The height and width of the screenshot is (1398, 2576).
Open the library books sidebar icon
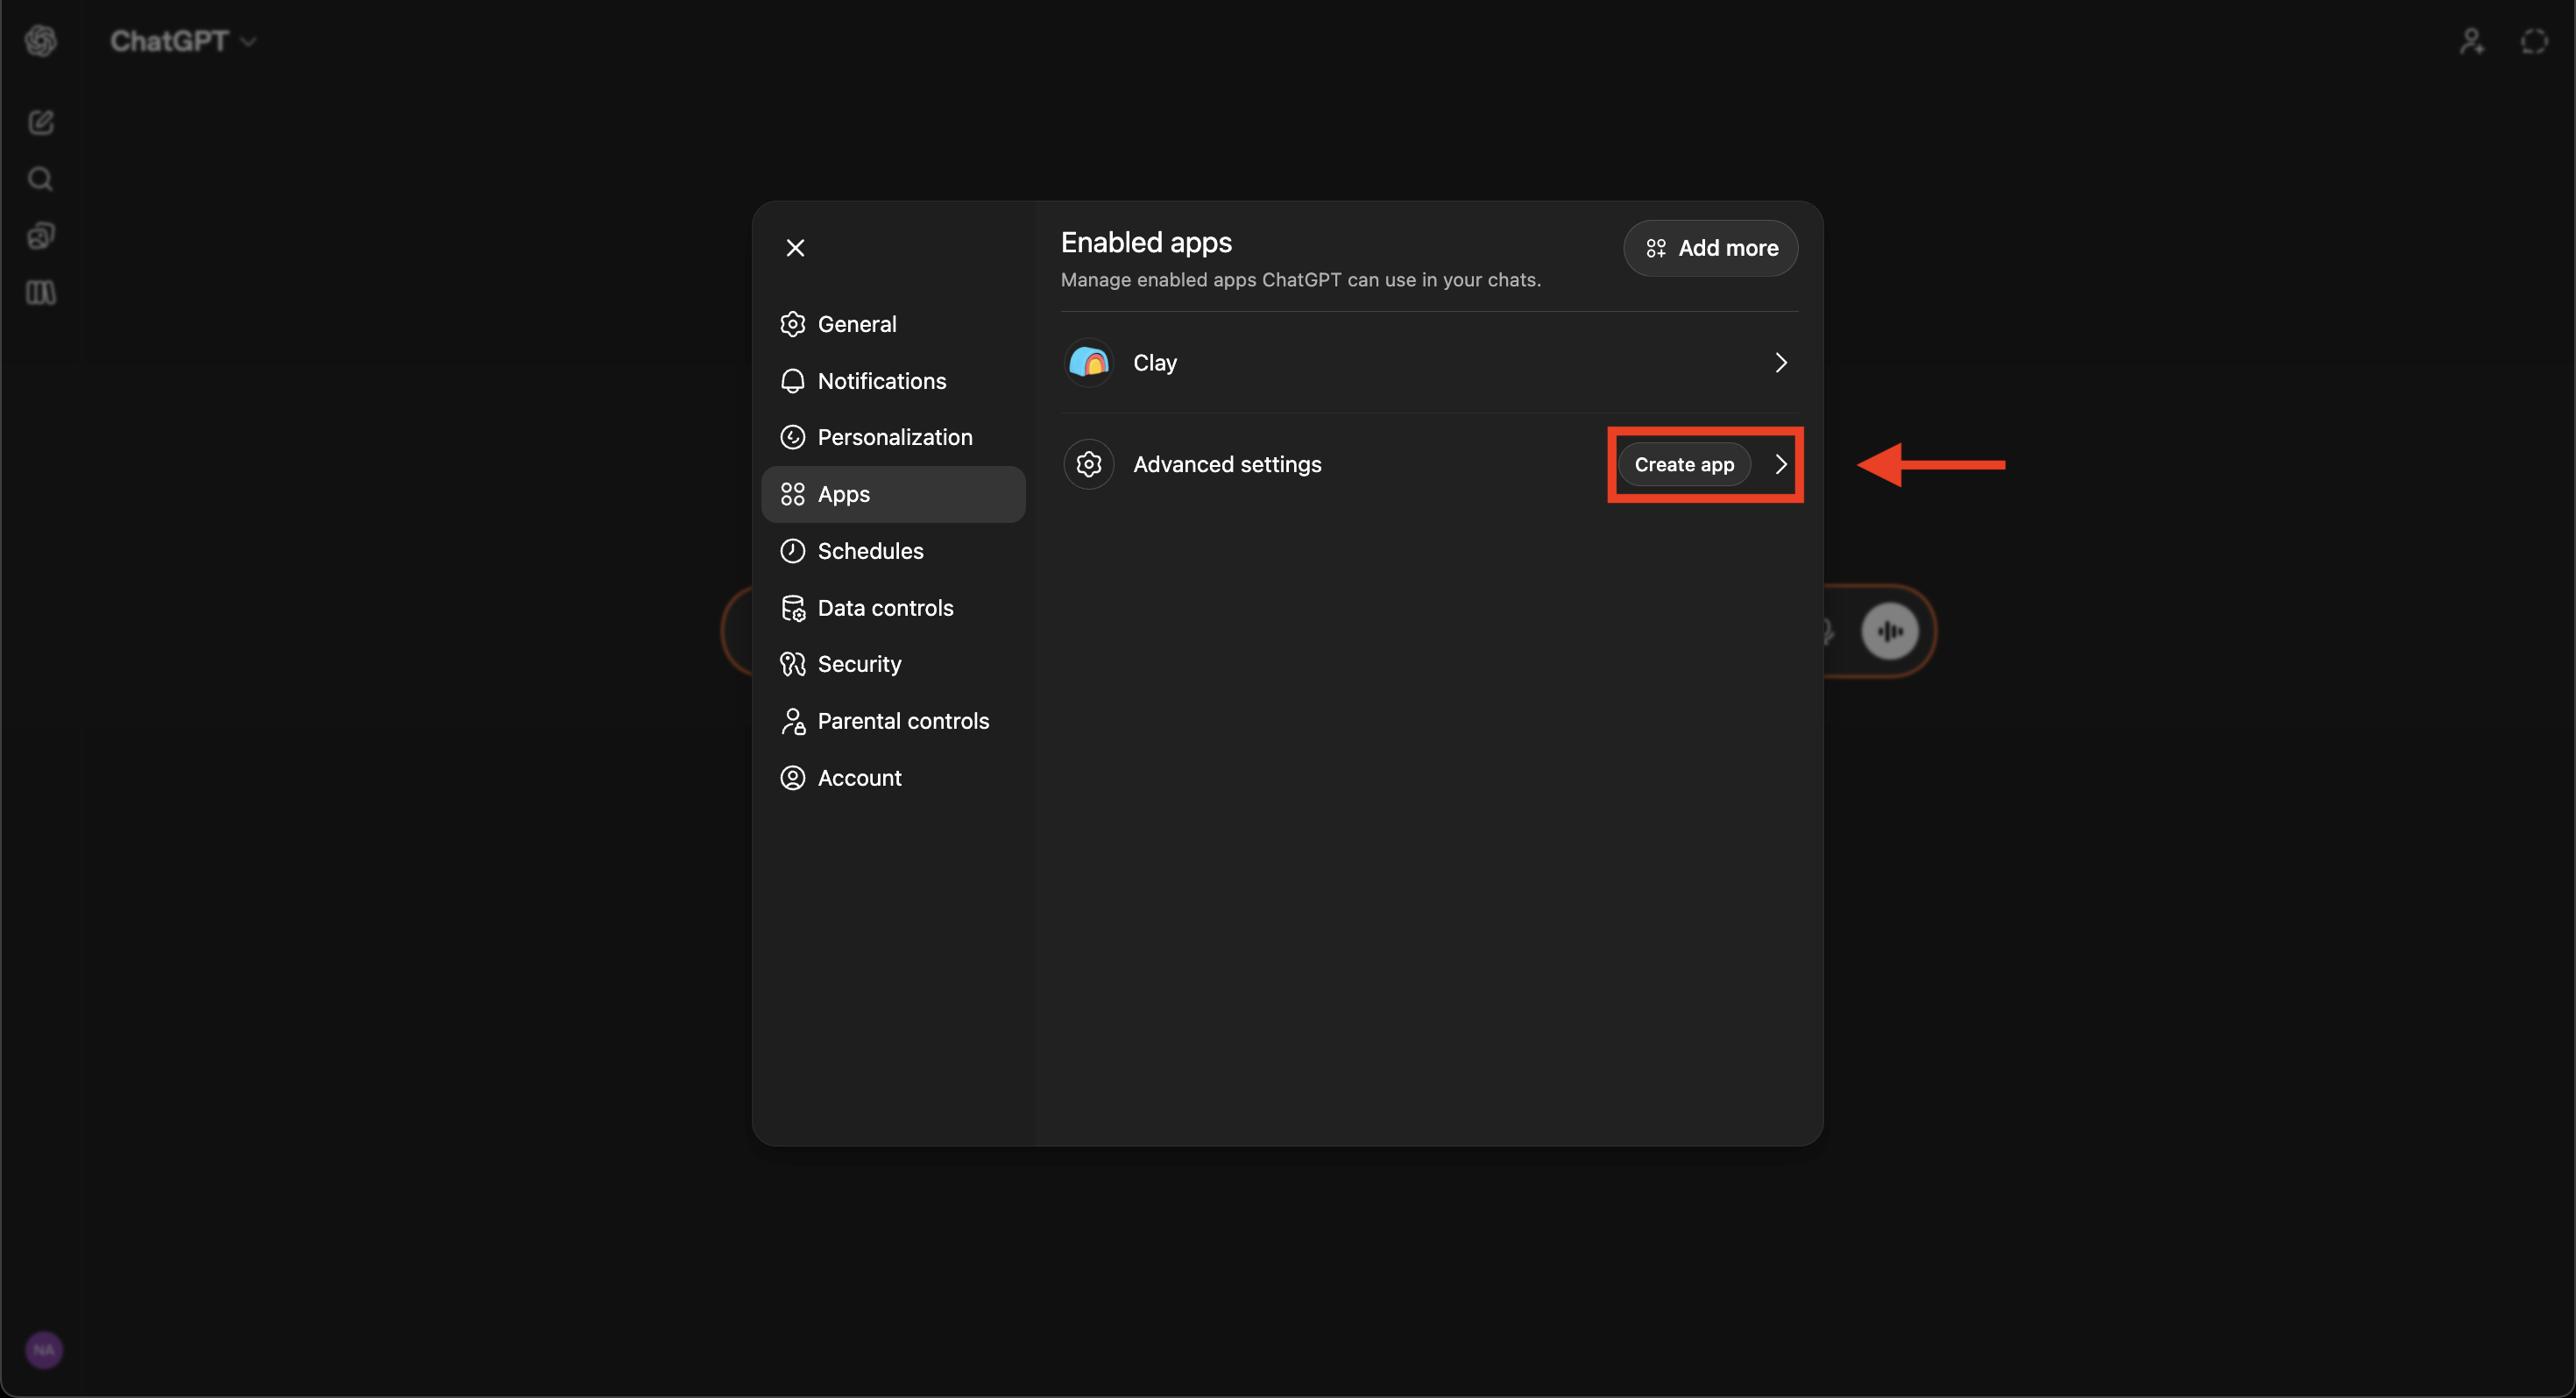[x=41, y=292]
